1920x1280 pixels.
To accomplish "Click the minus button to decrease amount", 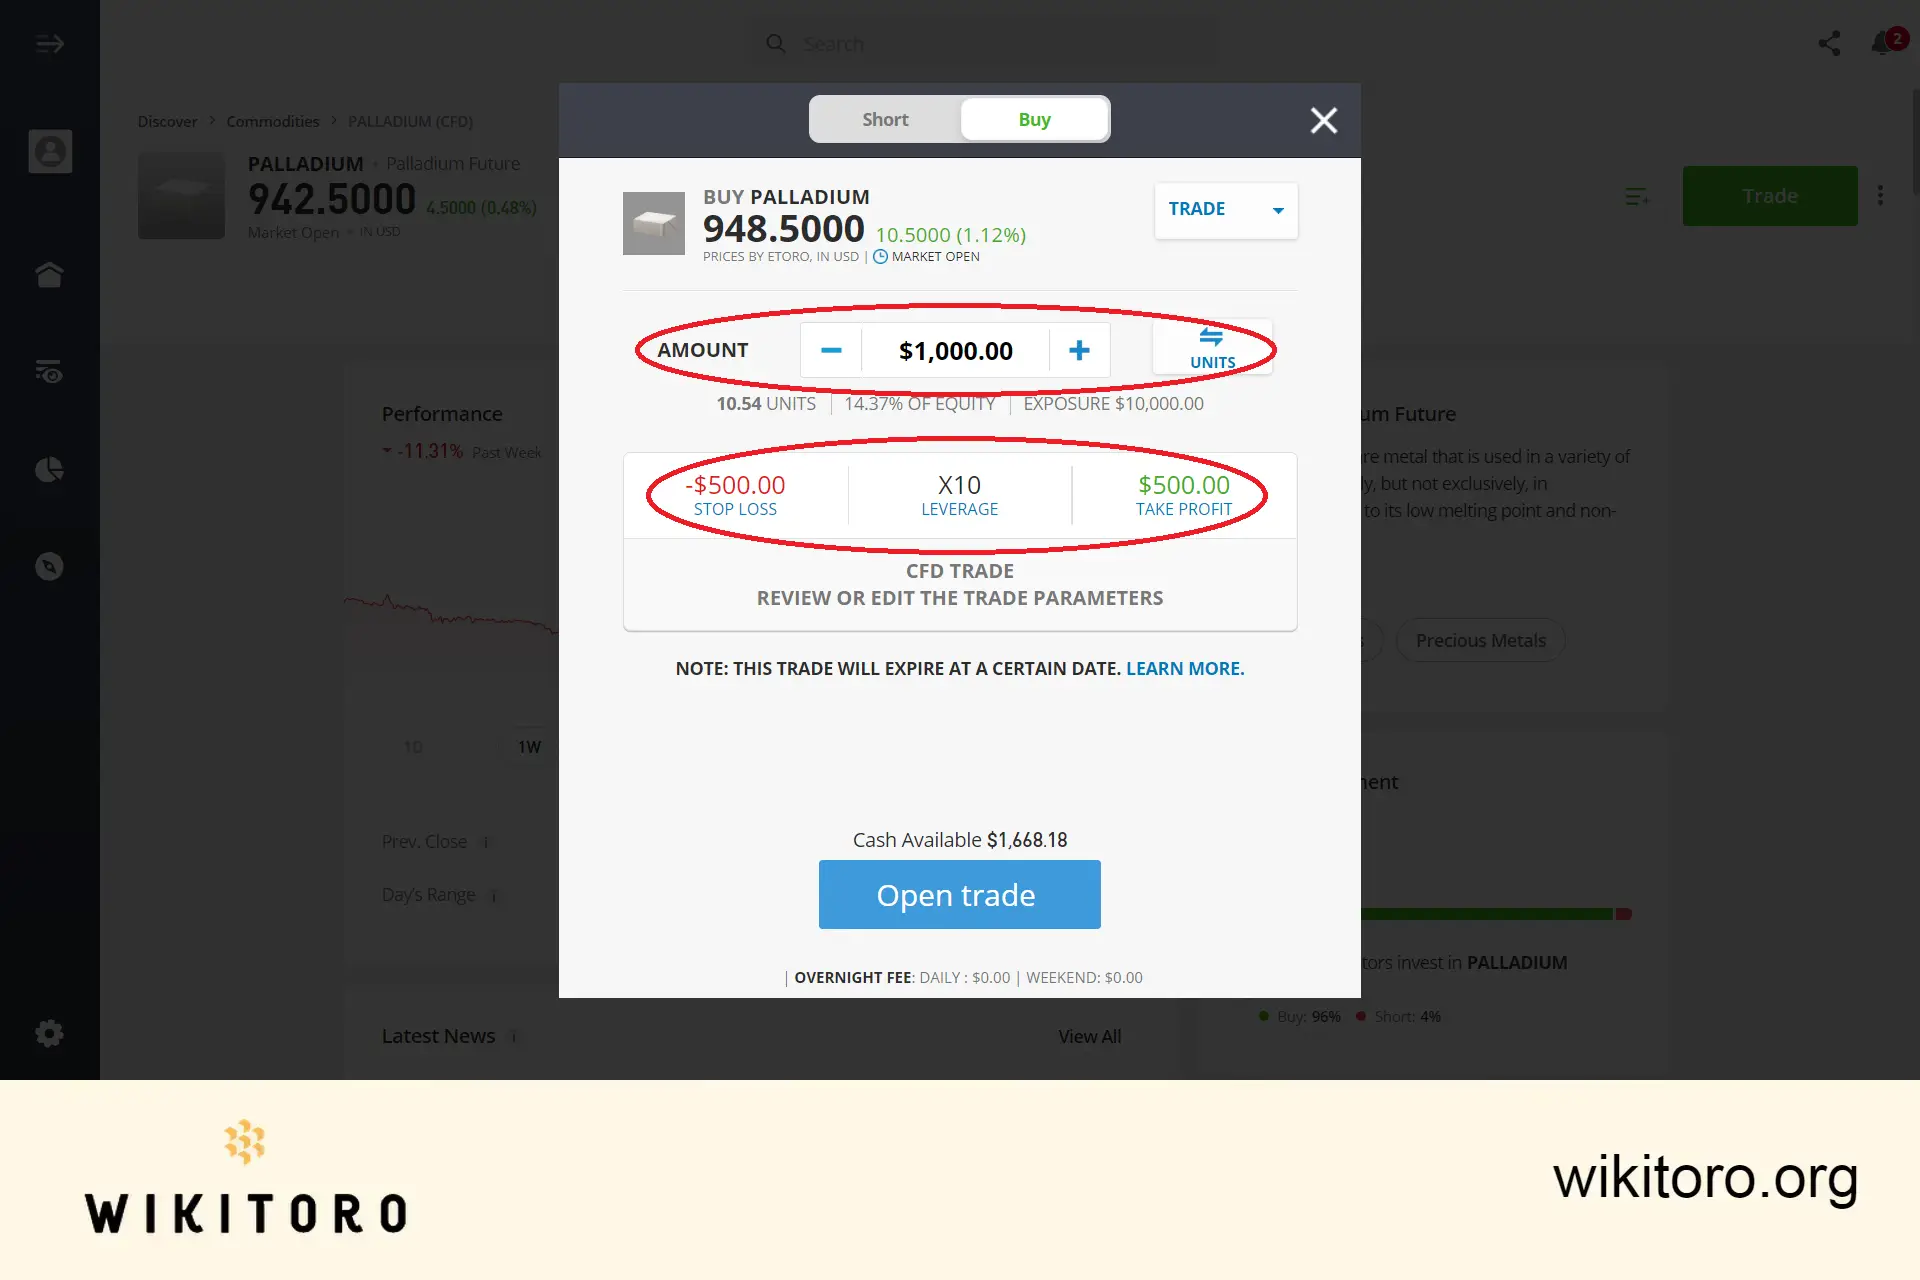I will [830, 349].
